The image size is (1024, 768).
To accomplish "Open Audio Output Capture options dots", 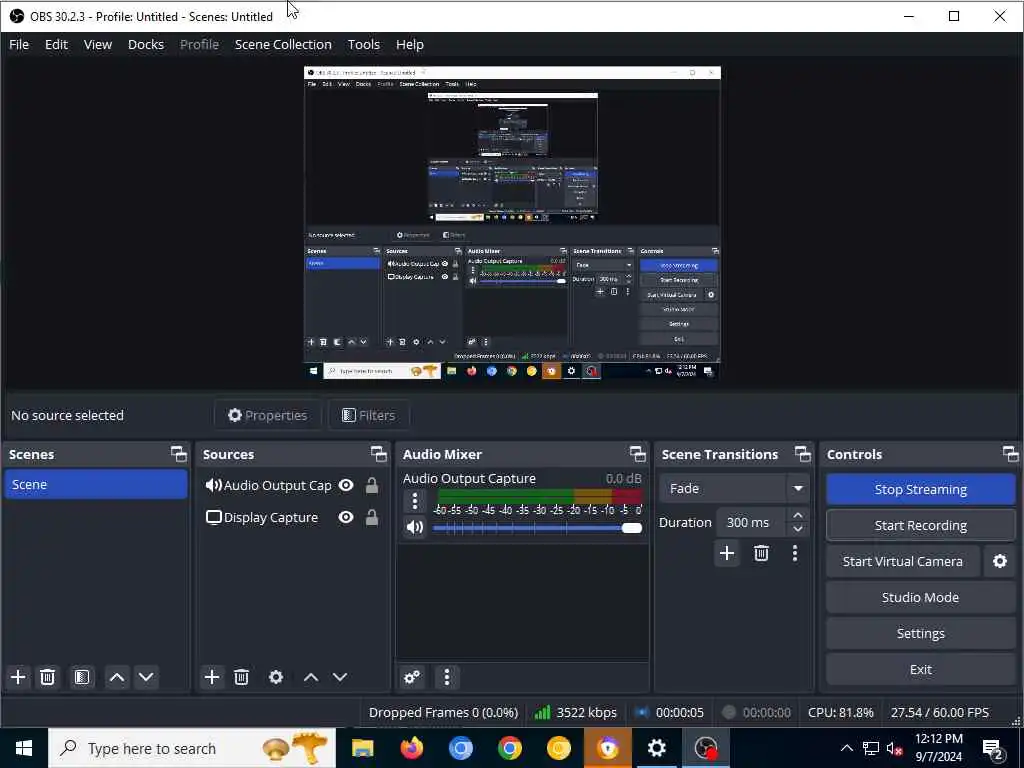I will click(x=415, y=502).
